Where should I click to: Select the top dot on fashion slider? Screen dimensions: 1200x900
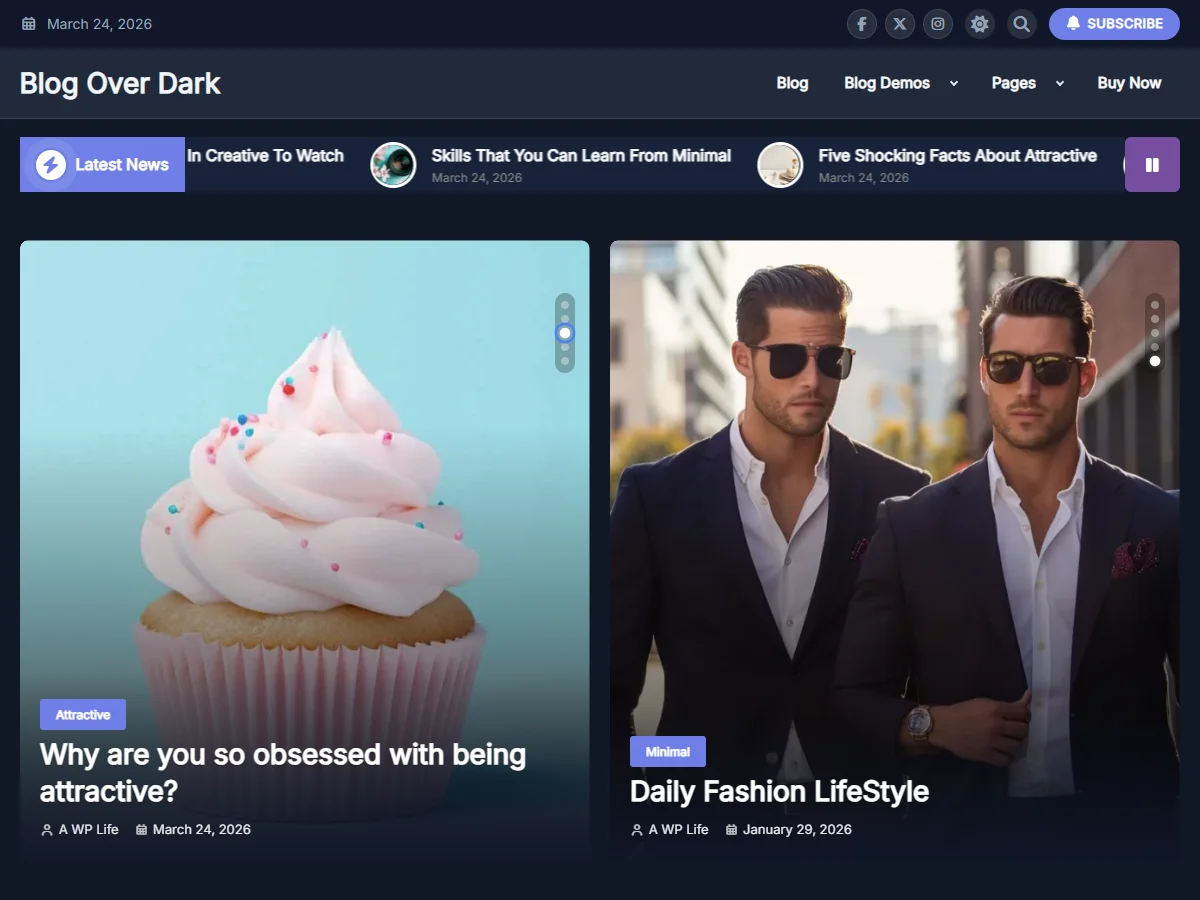tap(1155, 305)
